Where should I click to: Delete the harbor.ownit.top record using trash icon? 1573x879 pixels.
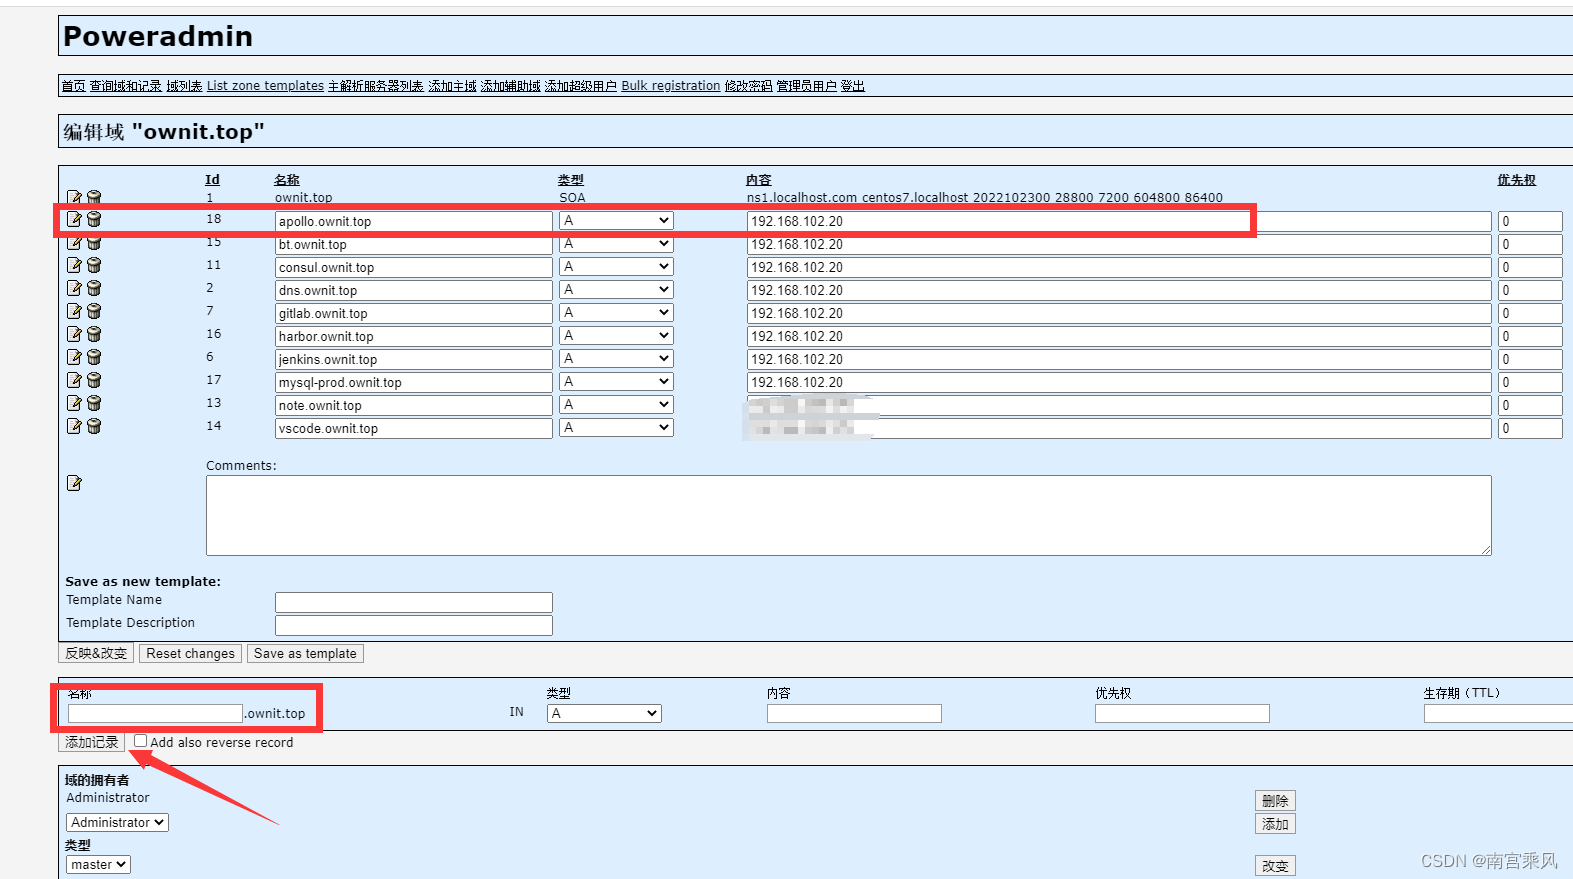pyautogui.click(x=94, y=334)
